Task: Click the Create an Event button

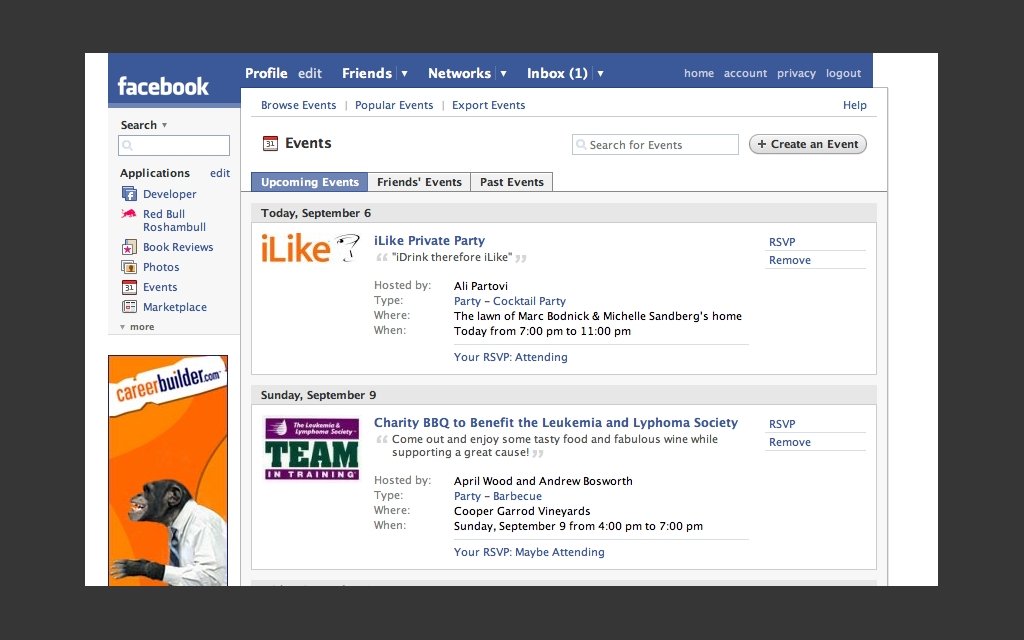Action: point(808,144)
